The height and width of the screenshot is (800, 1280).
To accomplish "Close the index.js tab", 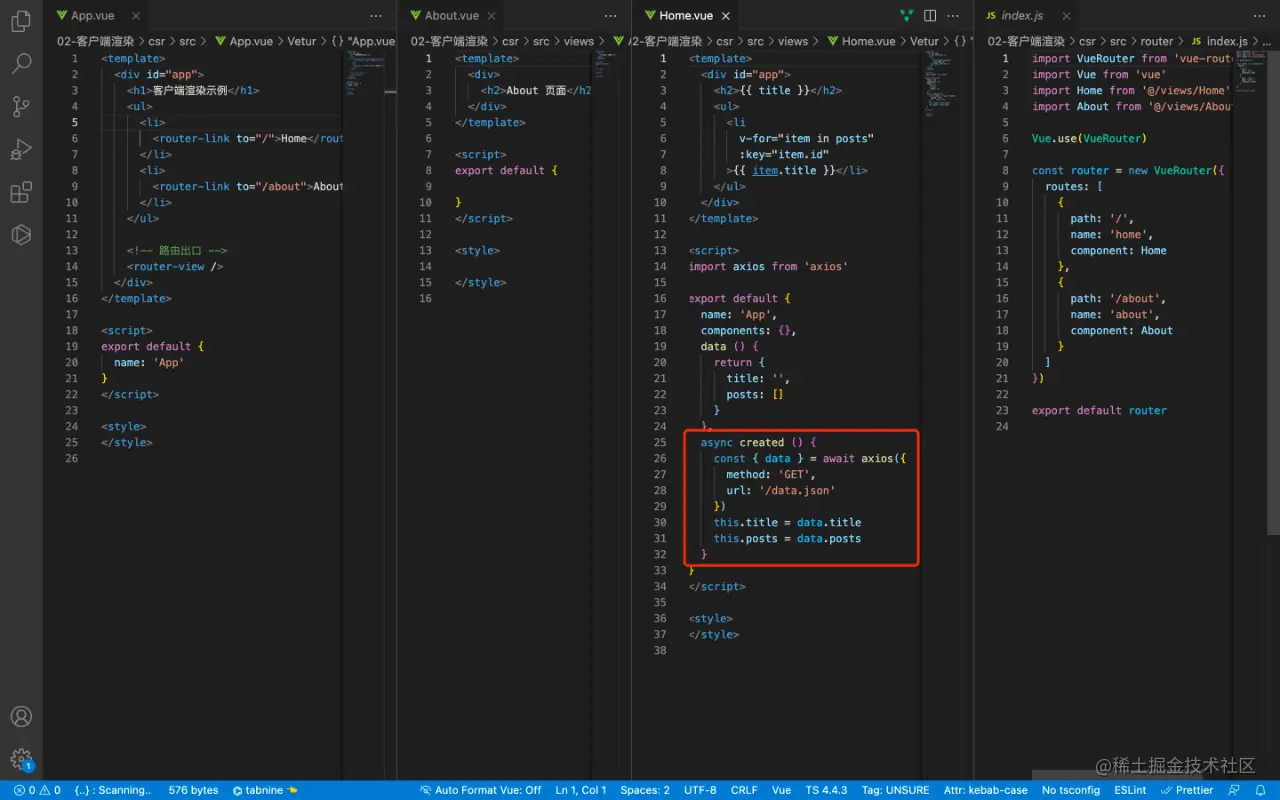I will 1066,16.
